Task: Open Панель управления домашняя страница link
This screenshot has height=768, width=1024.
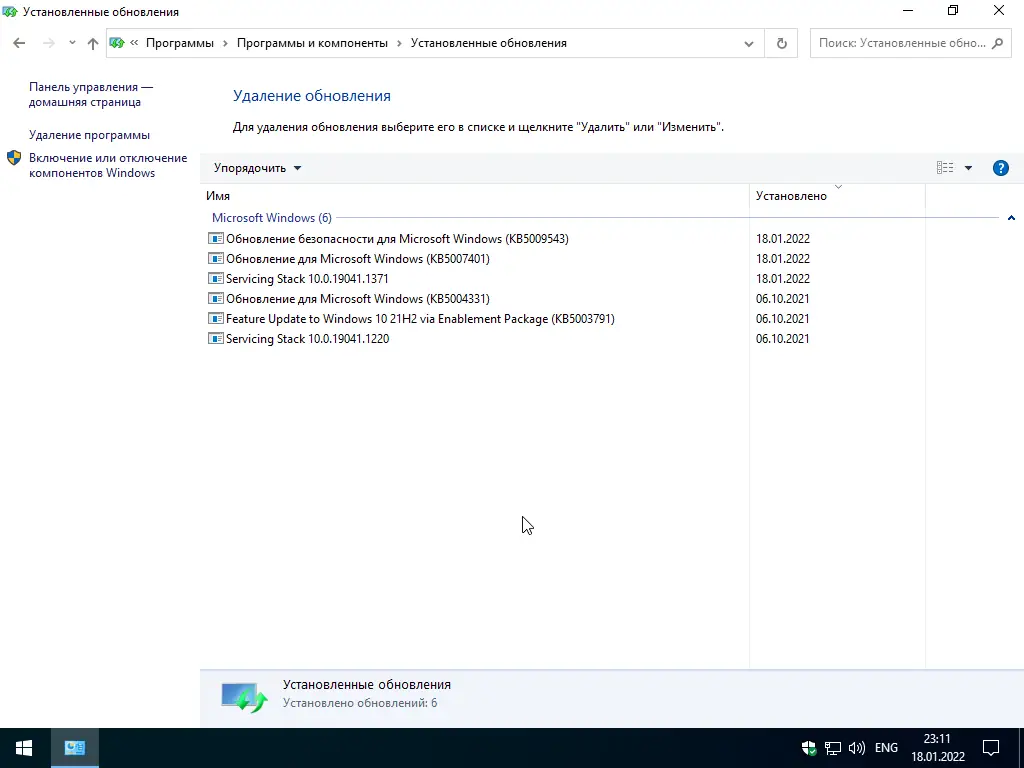Action: (x=91, y=95)
